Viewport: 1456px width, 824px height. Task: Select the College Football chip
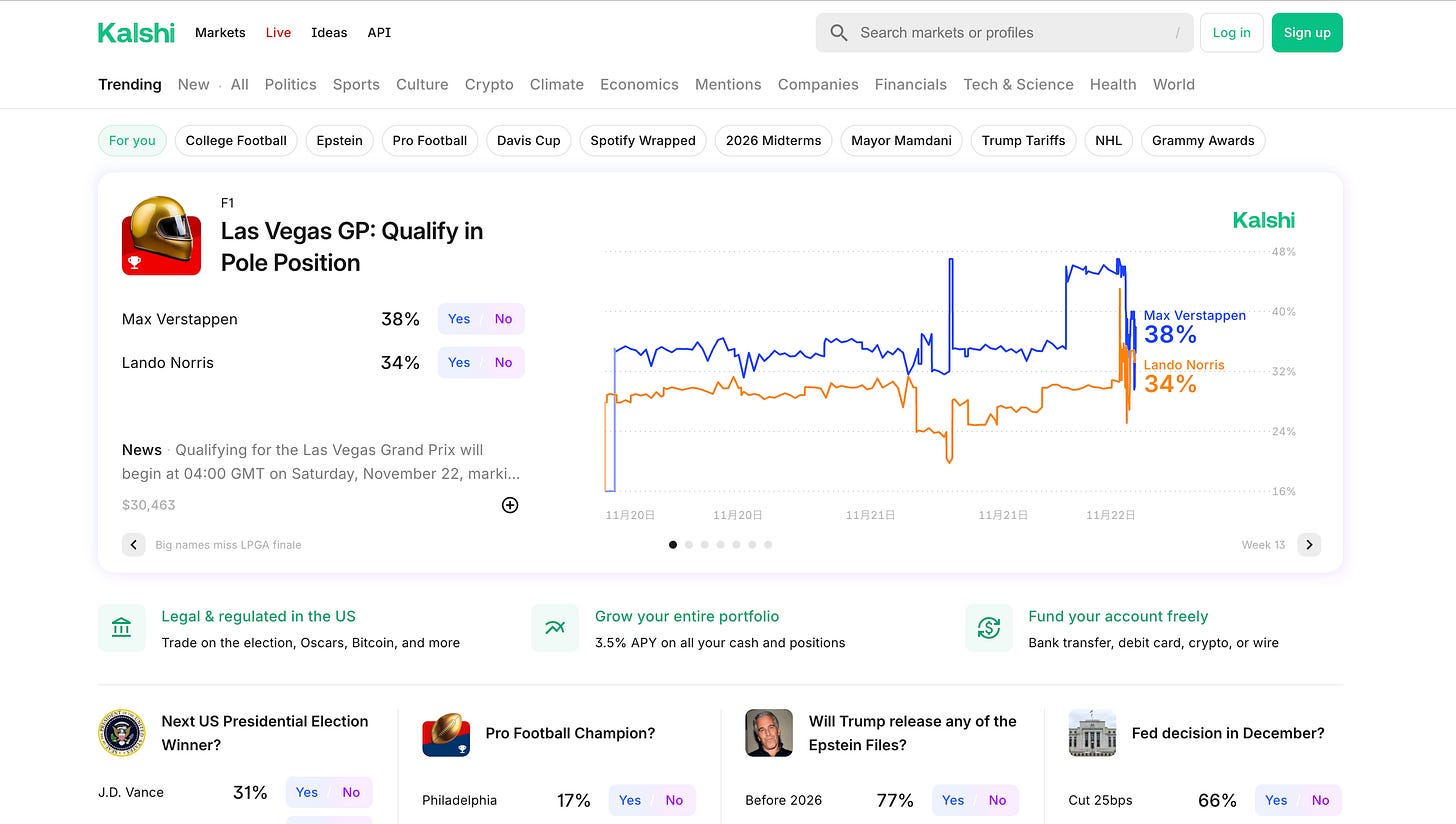pos(236,140)
